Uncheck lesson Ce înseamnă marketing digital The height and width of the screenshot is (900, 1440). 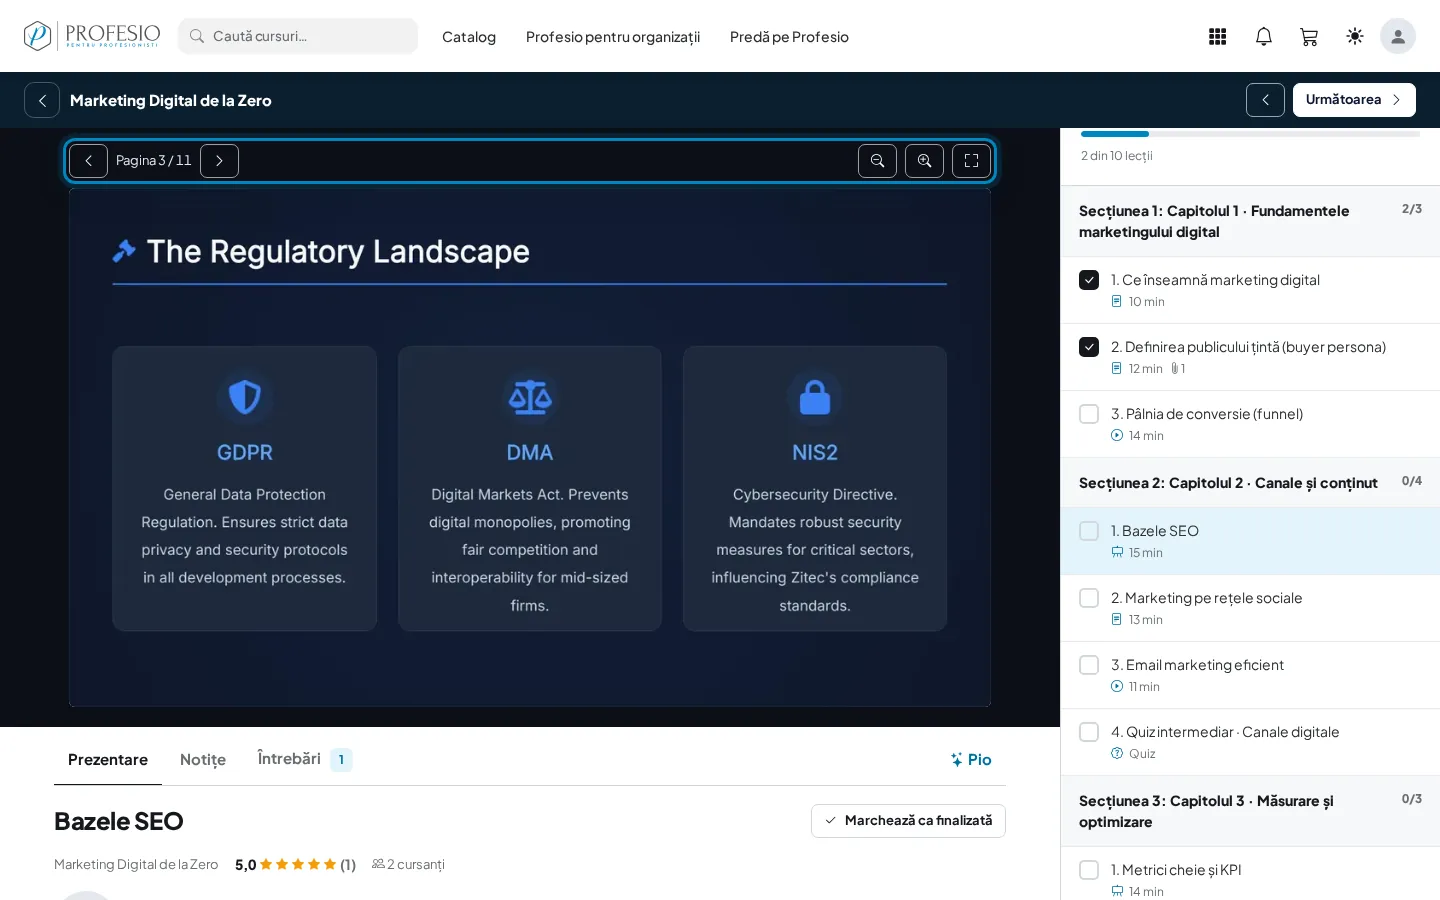(x=1089, y=280)
